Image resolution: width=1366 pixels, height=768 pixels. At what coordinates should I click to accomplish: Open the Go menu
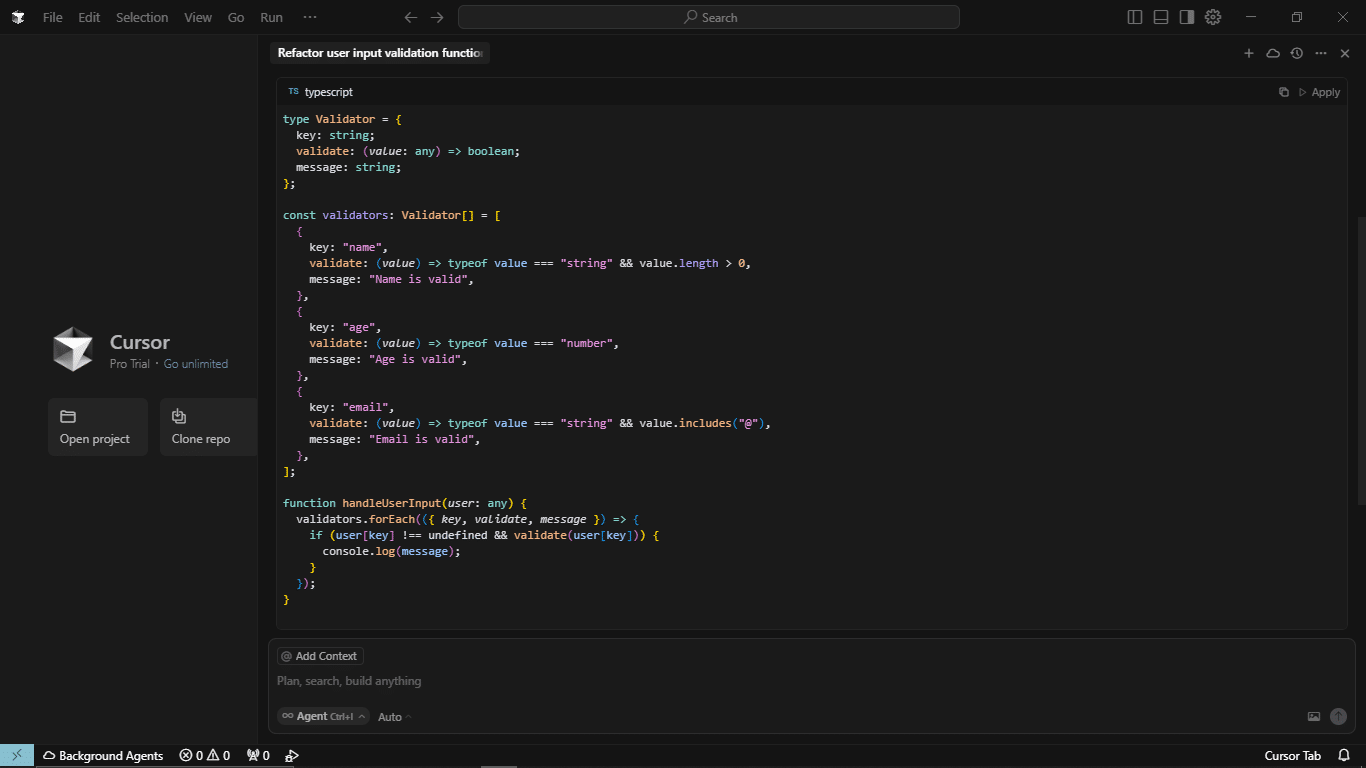click(236, 17)
